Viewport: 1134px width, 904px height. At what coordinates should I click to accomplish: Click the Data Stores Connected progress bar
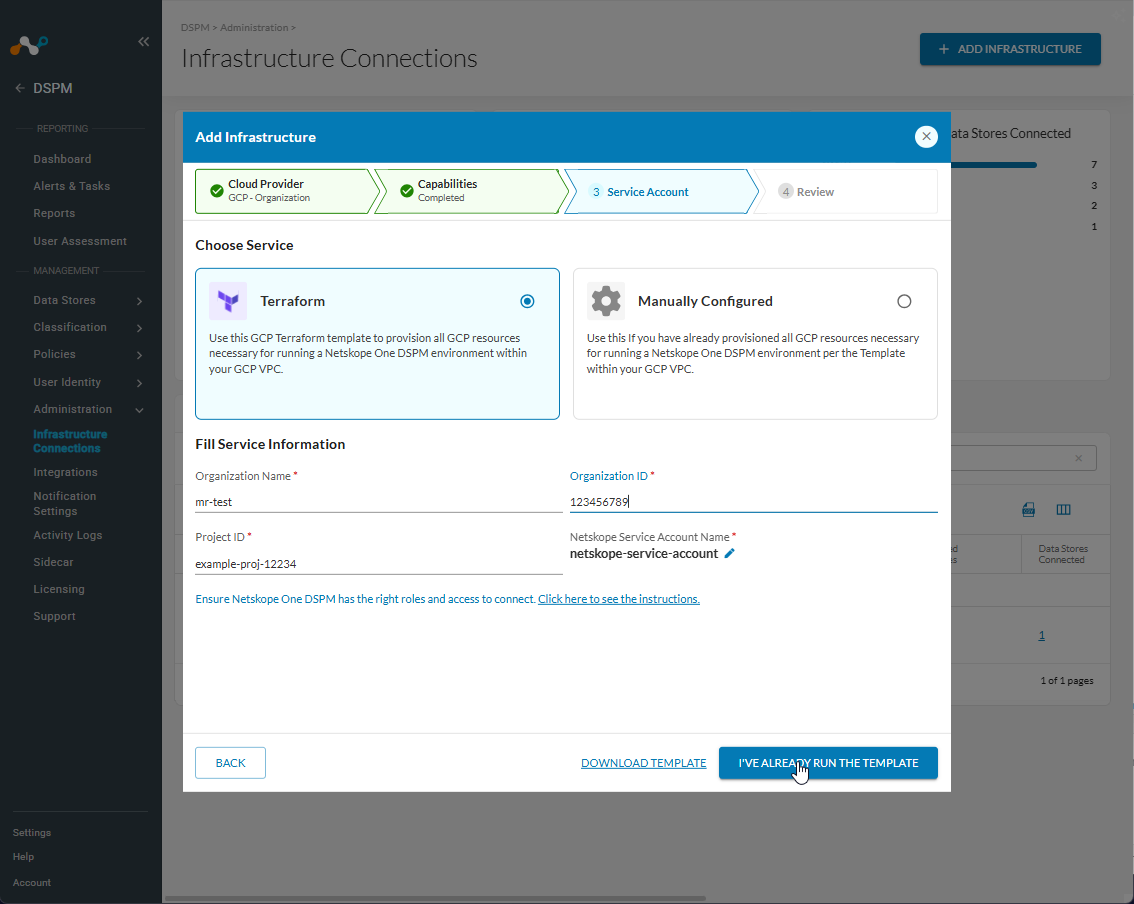coord(994,165)
